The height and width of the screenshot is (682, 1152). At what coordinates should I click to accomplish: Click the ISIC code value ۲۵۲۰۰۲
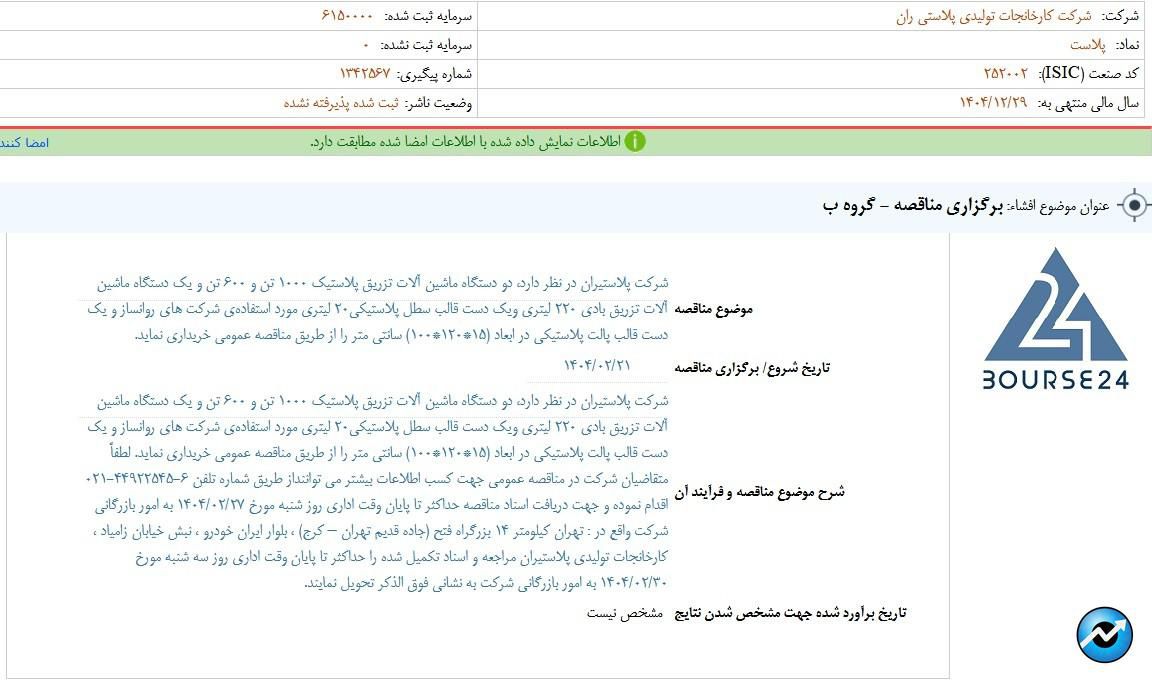[1006, 73]
